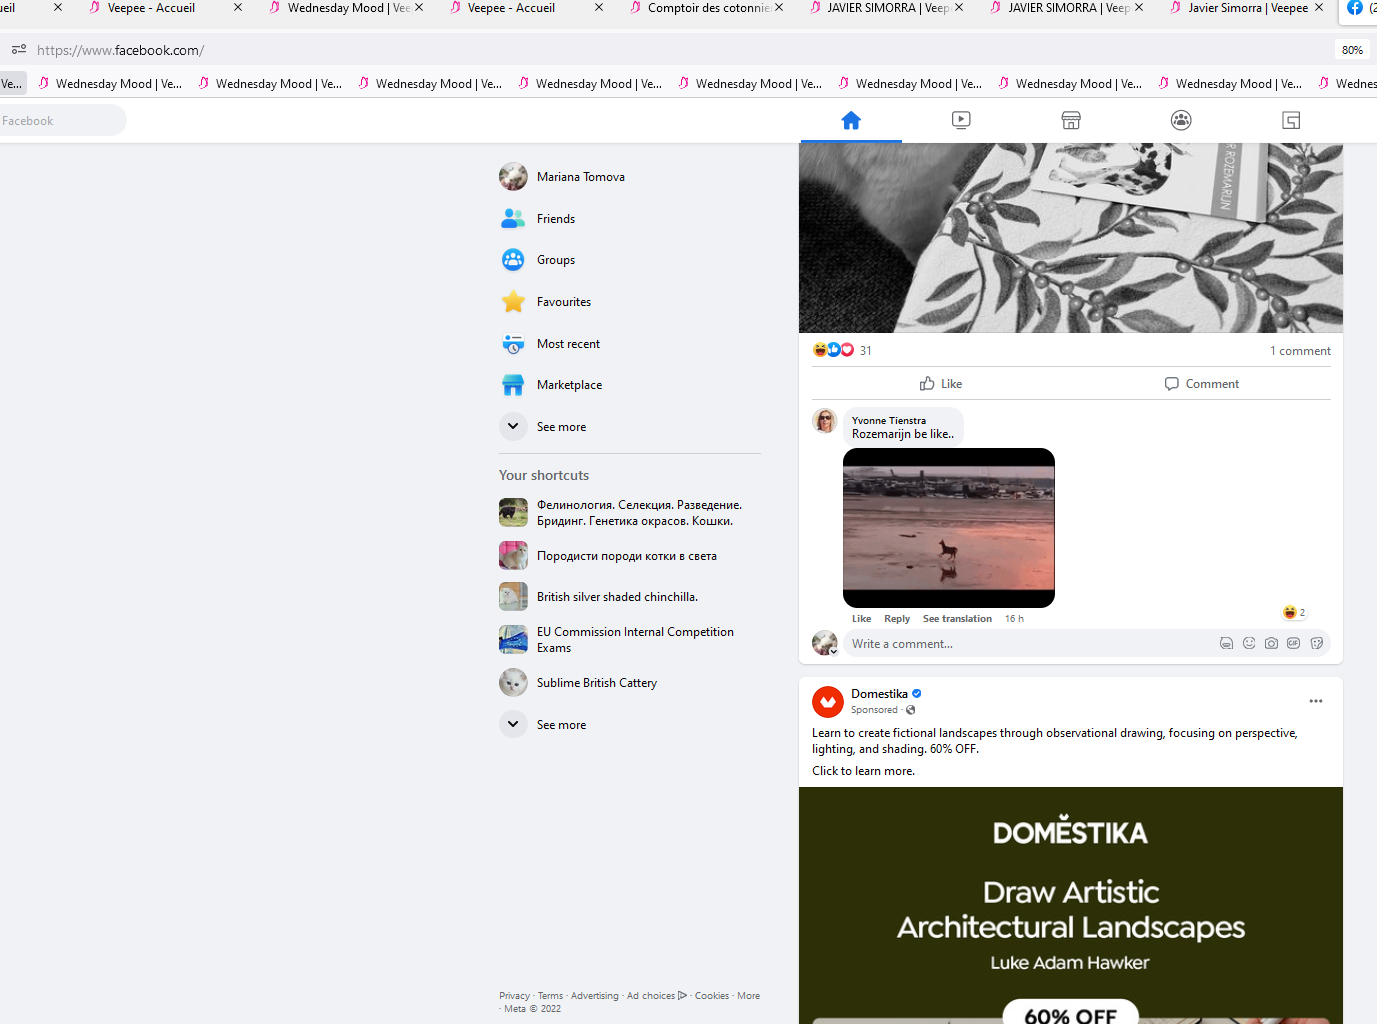Click the camera icon to attach photo

[1271, 644]
